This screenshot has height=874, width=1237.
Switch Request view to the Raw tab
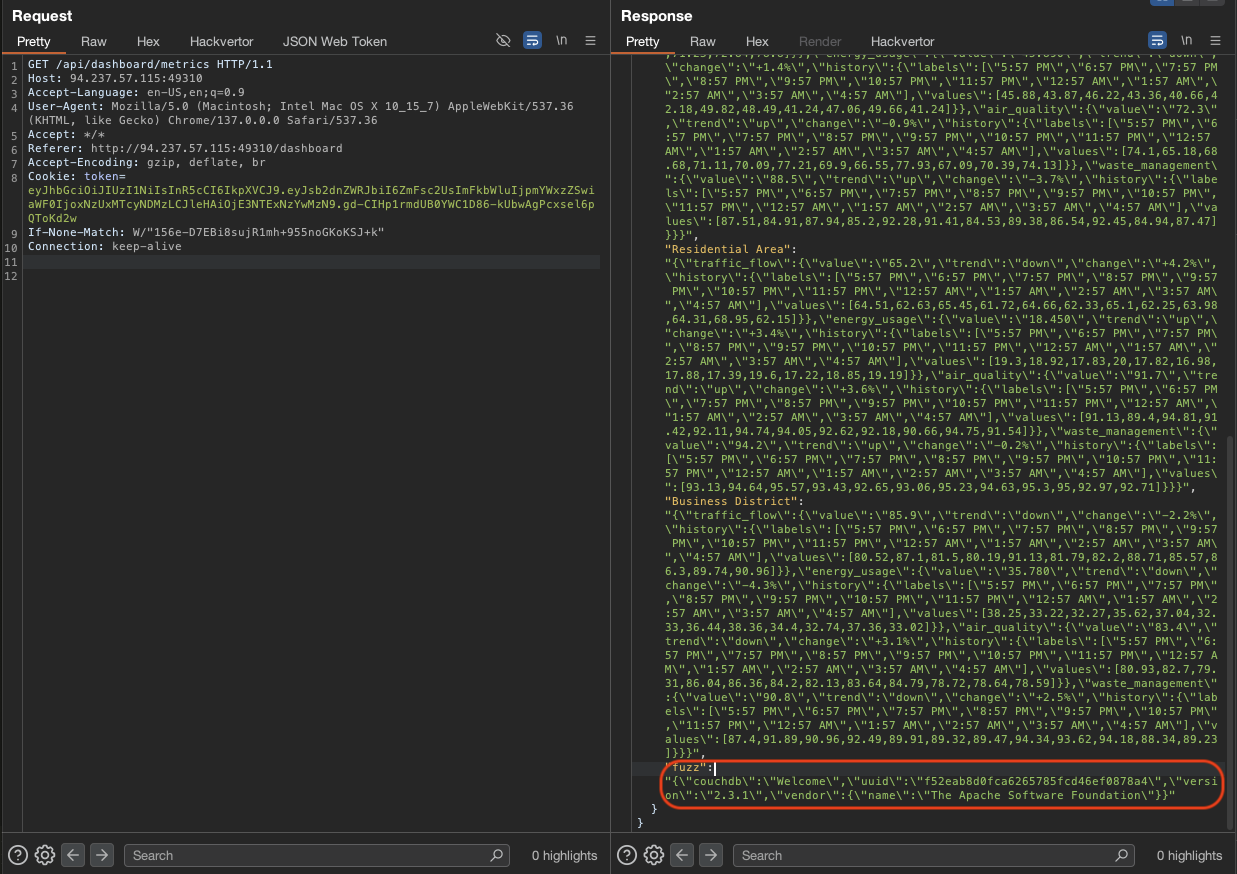[94, 41]
